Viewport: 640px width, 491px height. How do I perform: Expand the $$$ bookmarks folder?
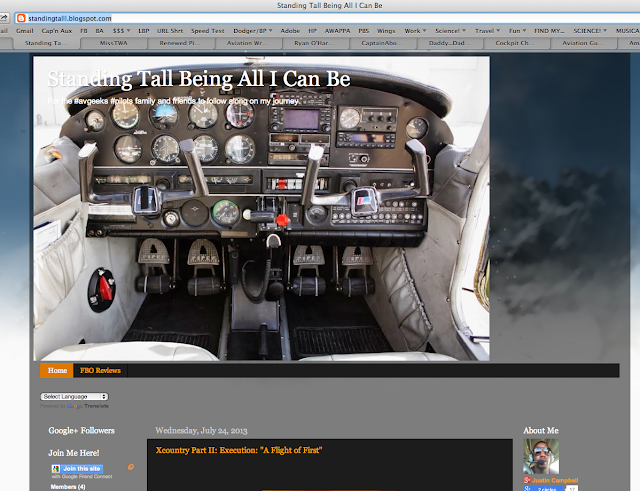(121, 31)
